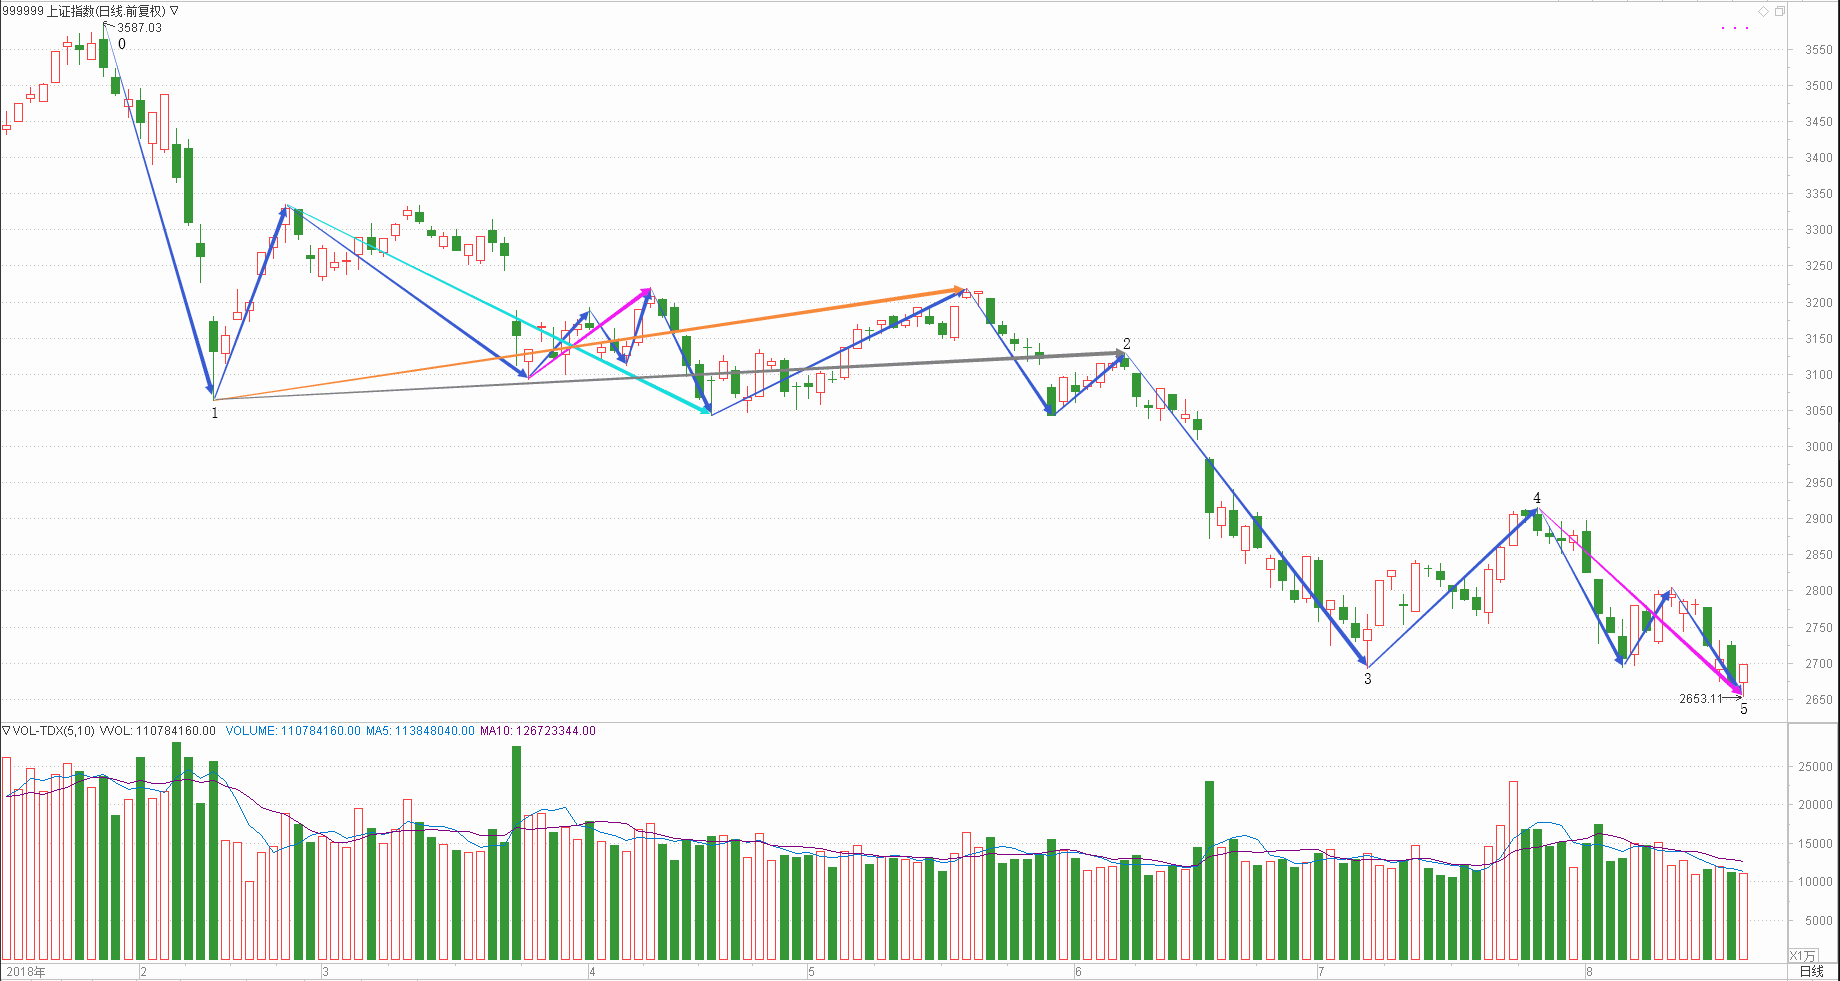This screenshot has height=981, width=1840.
Task: Select wave point label 2
Action: tap(1127, 344)
